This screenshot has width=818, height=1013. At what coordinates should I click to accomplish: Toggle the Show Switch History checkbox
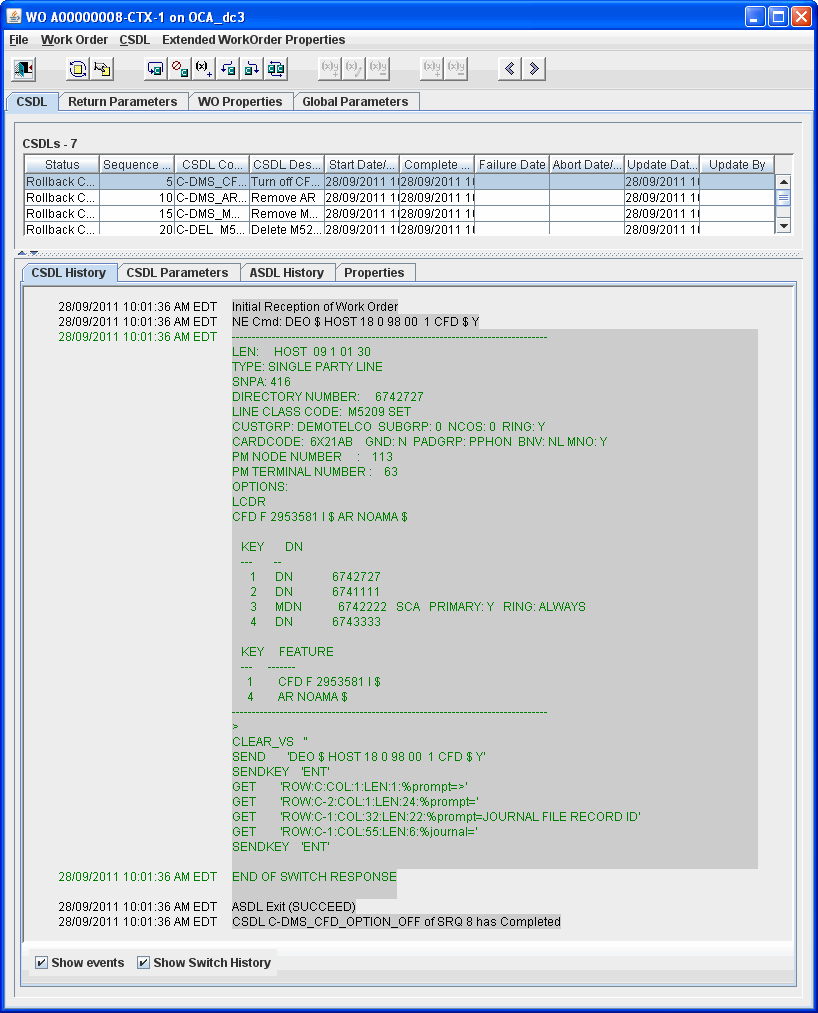click(143, 963)
